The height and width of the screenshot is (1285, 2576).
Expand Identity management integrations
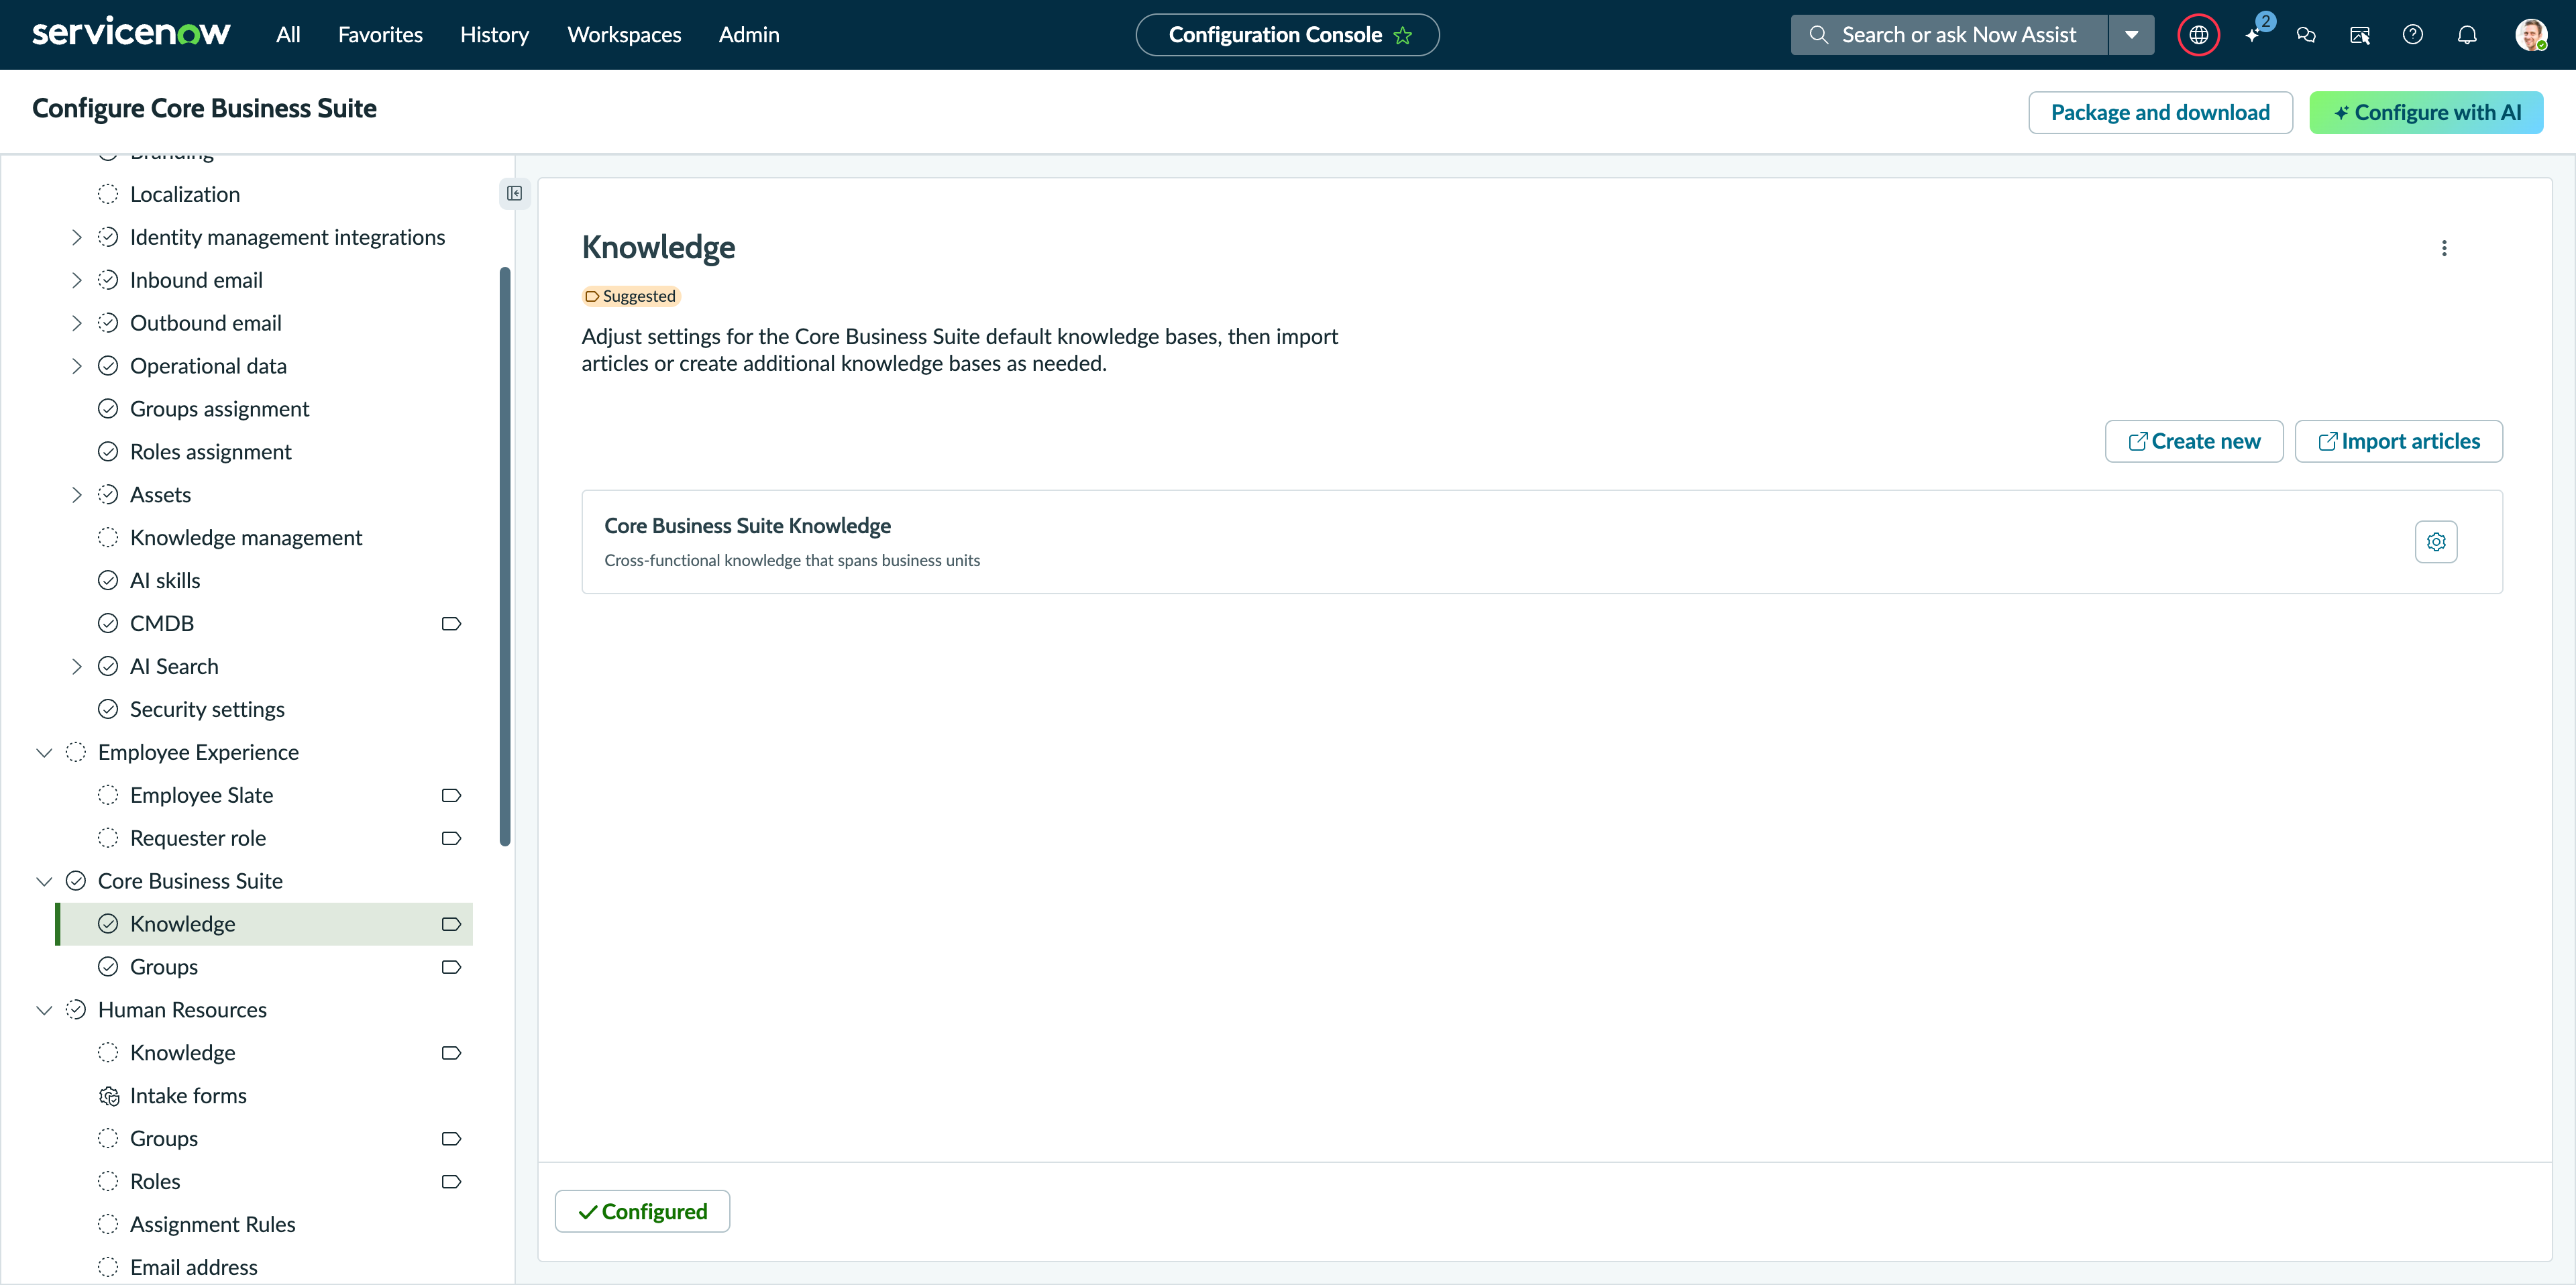pyautogui.click(x=76, y=237)
